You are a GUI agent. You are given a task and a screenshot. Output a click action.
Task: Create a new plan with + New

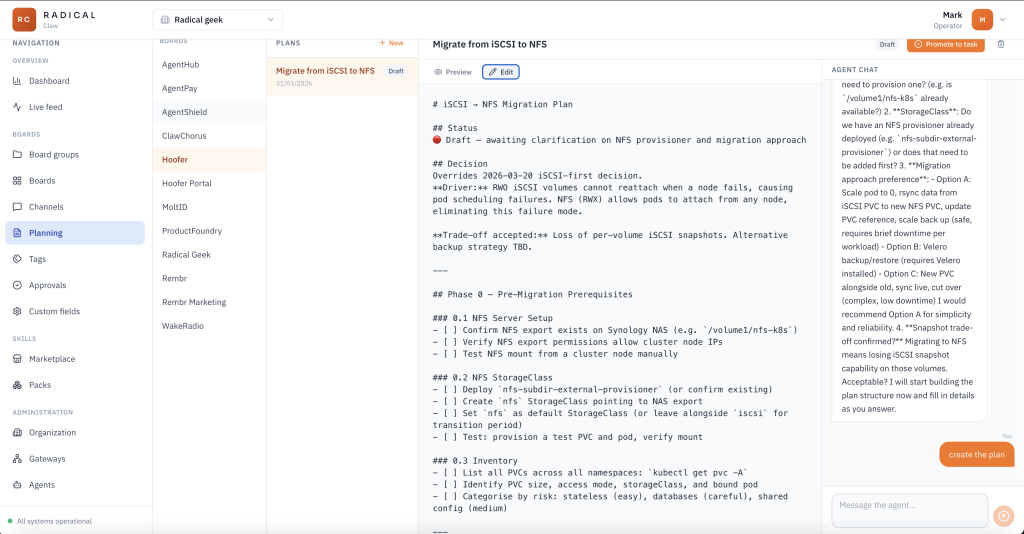(x=391, y=43)
